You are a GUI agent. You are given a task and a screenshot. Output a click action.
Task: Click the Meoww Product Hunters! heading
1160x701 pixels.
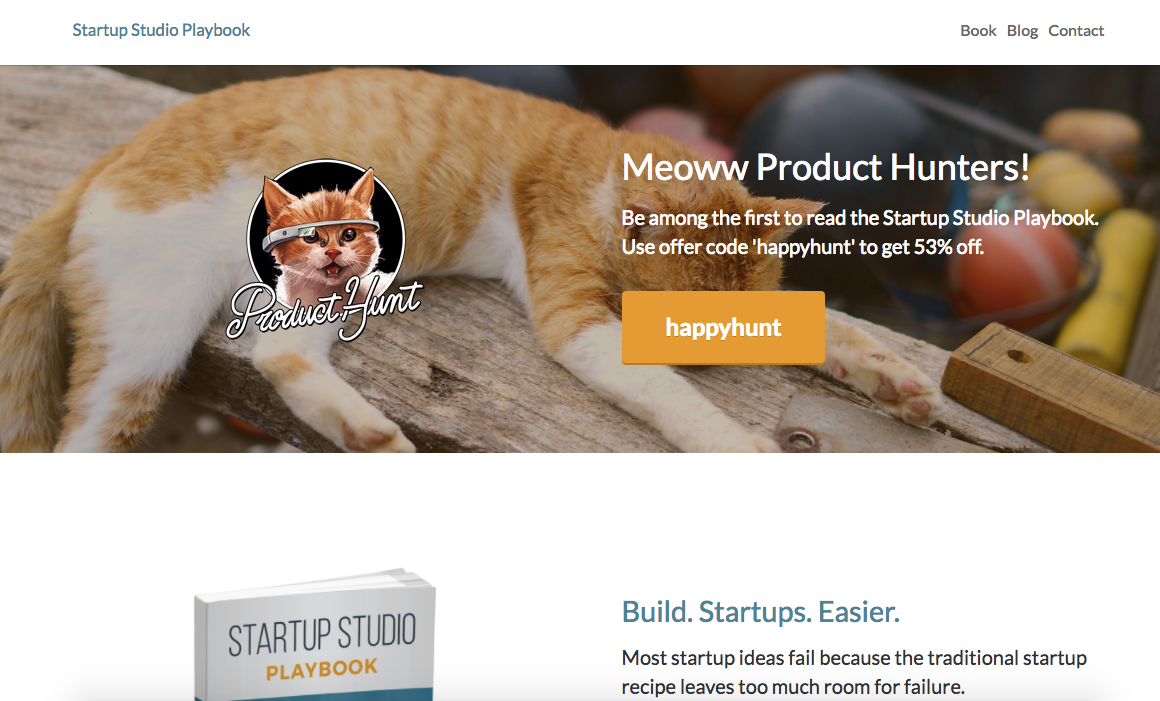pos(825,167)
